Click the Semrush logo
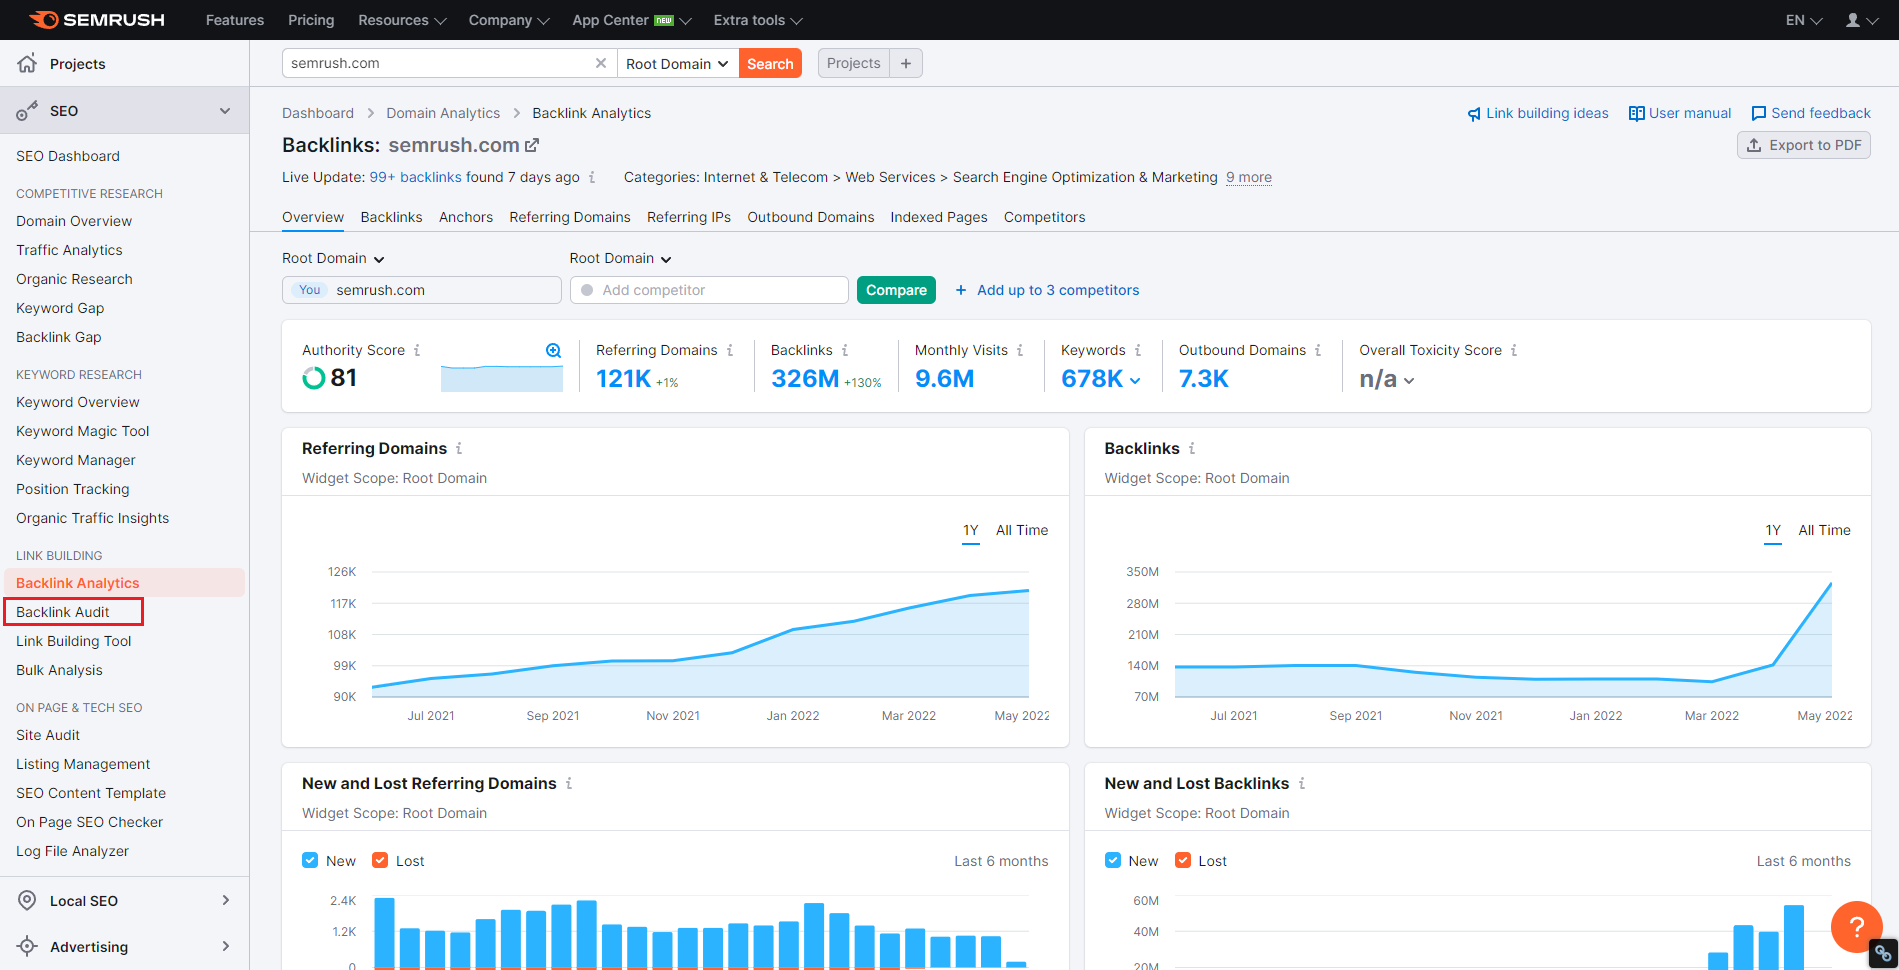Image resolution: width=1899 pixels, height=970 pixels. (x=97, y=20)
